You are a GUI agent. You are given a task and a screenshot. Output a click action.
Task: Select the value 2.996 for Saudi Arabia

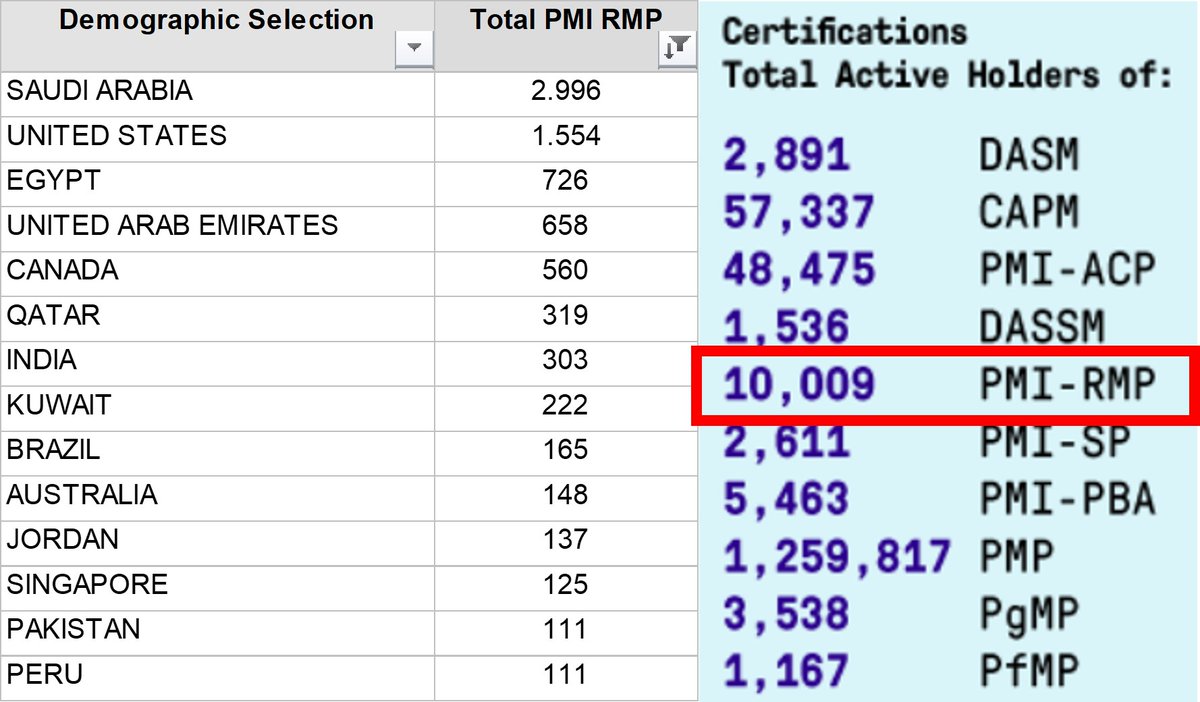pos(565,93)
